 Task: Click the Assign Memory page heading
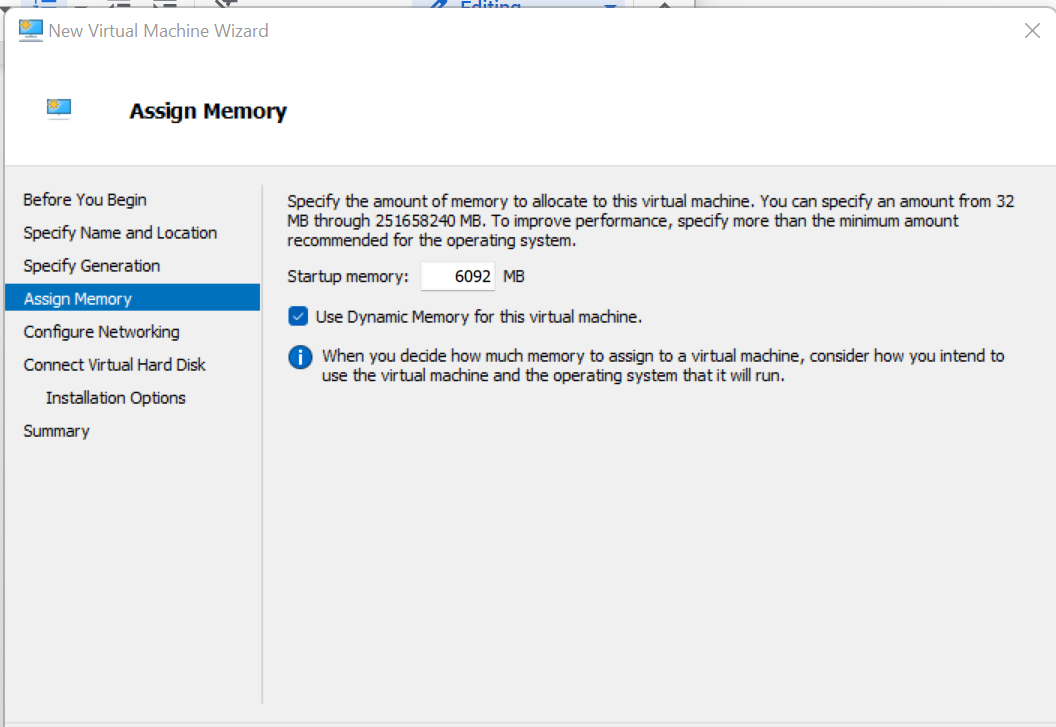(x=208, y=112)
